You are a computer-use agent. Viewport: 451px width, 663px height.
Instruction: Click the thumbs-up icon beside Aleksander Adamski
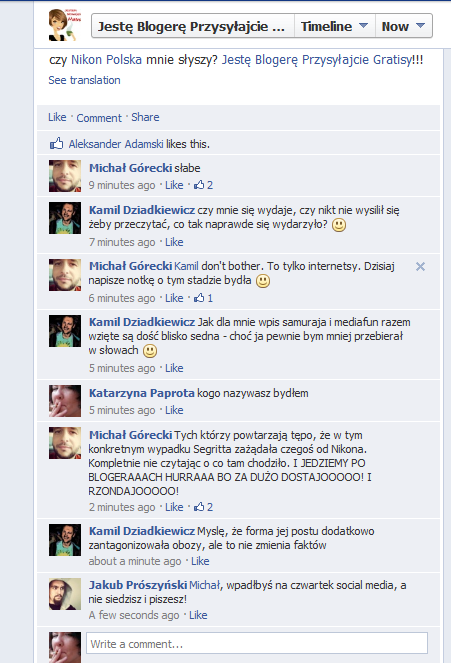click(x=57, y=144)
